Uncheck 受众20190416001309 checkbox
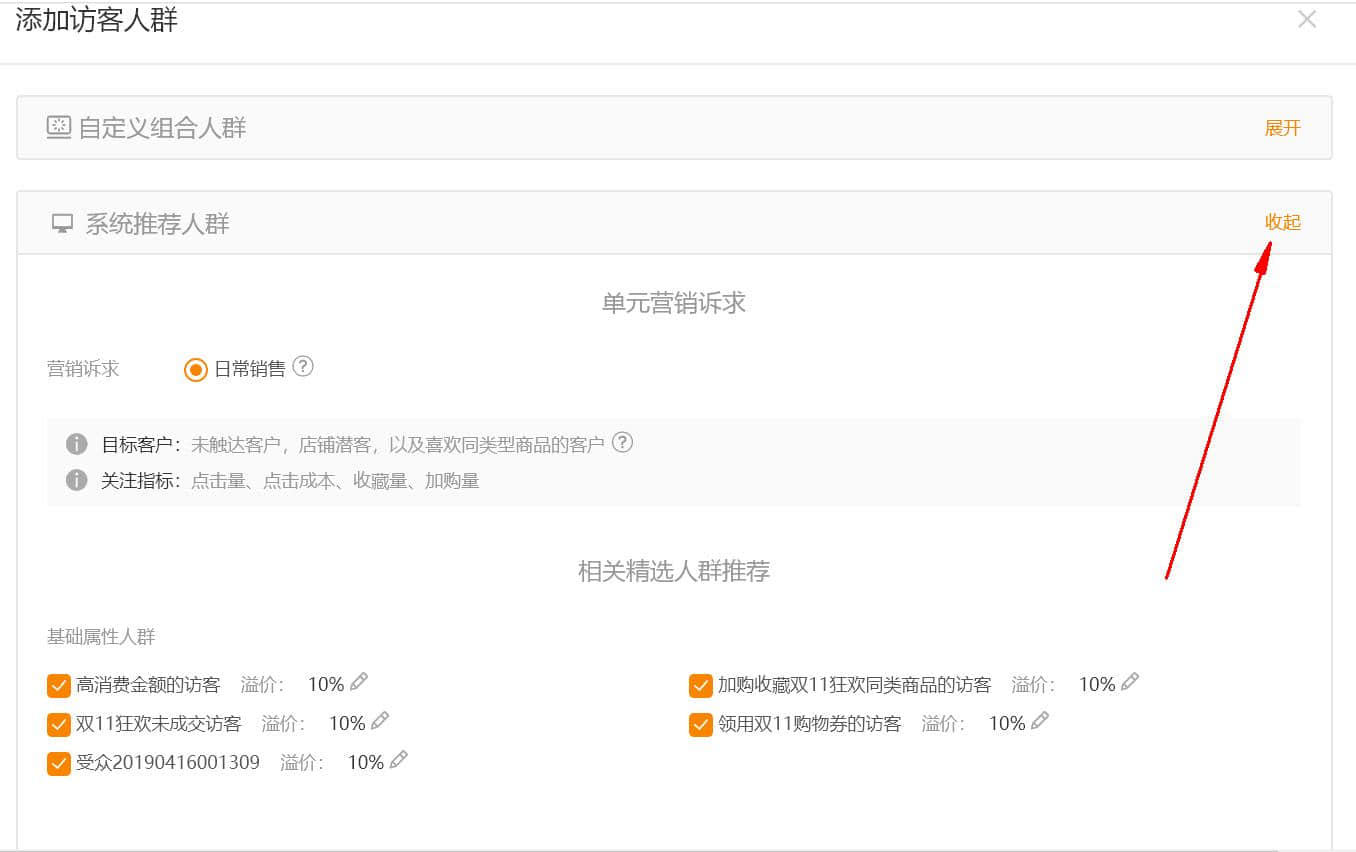Screen dimensions: 1356x852 (x=59, y=764)
